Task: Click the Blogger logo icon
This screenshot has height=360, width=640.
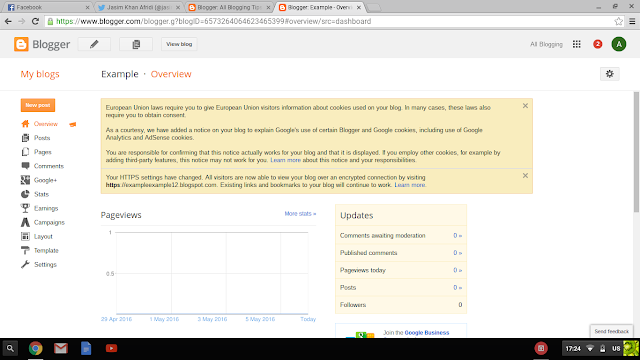Action: pyautogui.click(x=21, y=44)
